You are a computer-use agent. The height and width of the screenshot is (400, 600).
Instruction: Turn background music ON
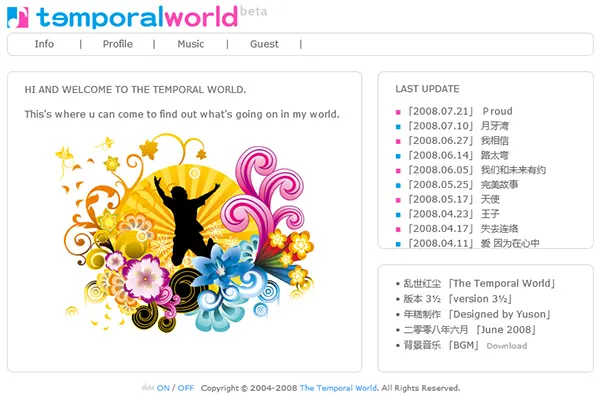click(163, 388)
